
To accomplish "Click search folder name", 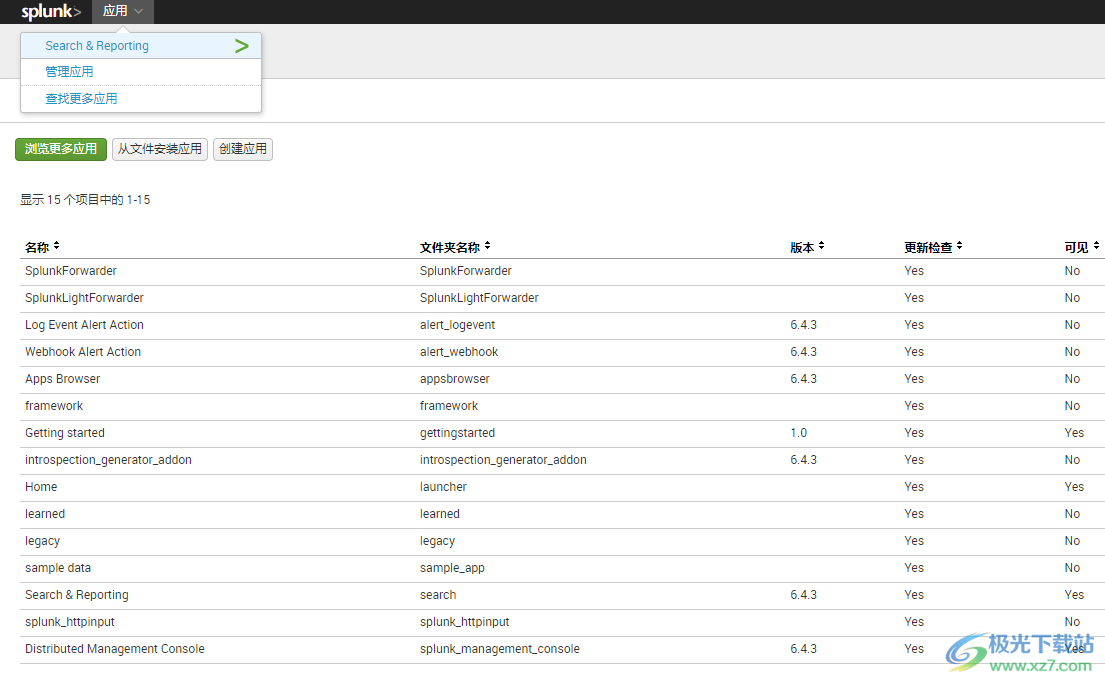I will pos(438,595).
